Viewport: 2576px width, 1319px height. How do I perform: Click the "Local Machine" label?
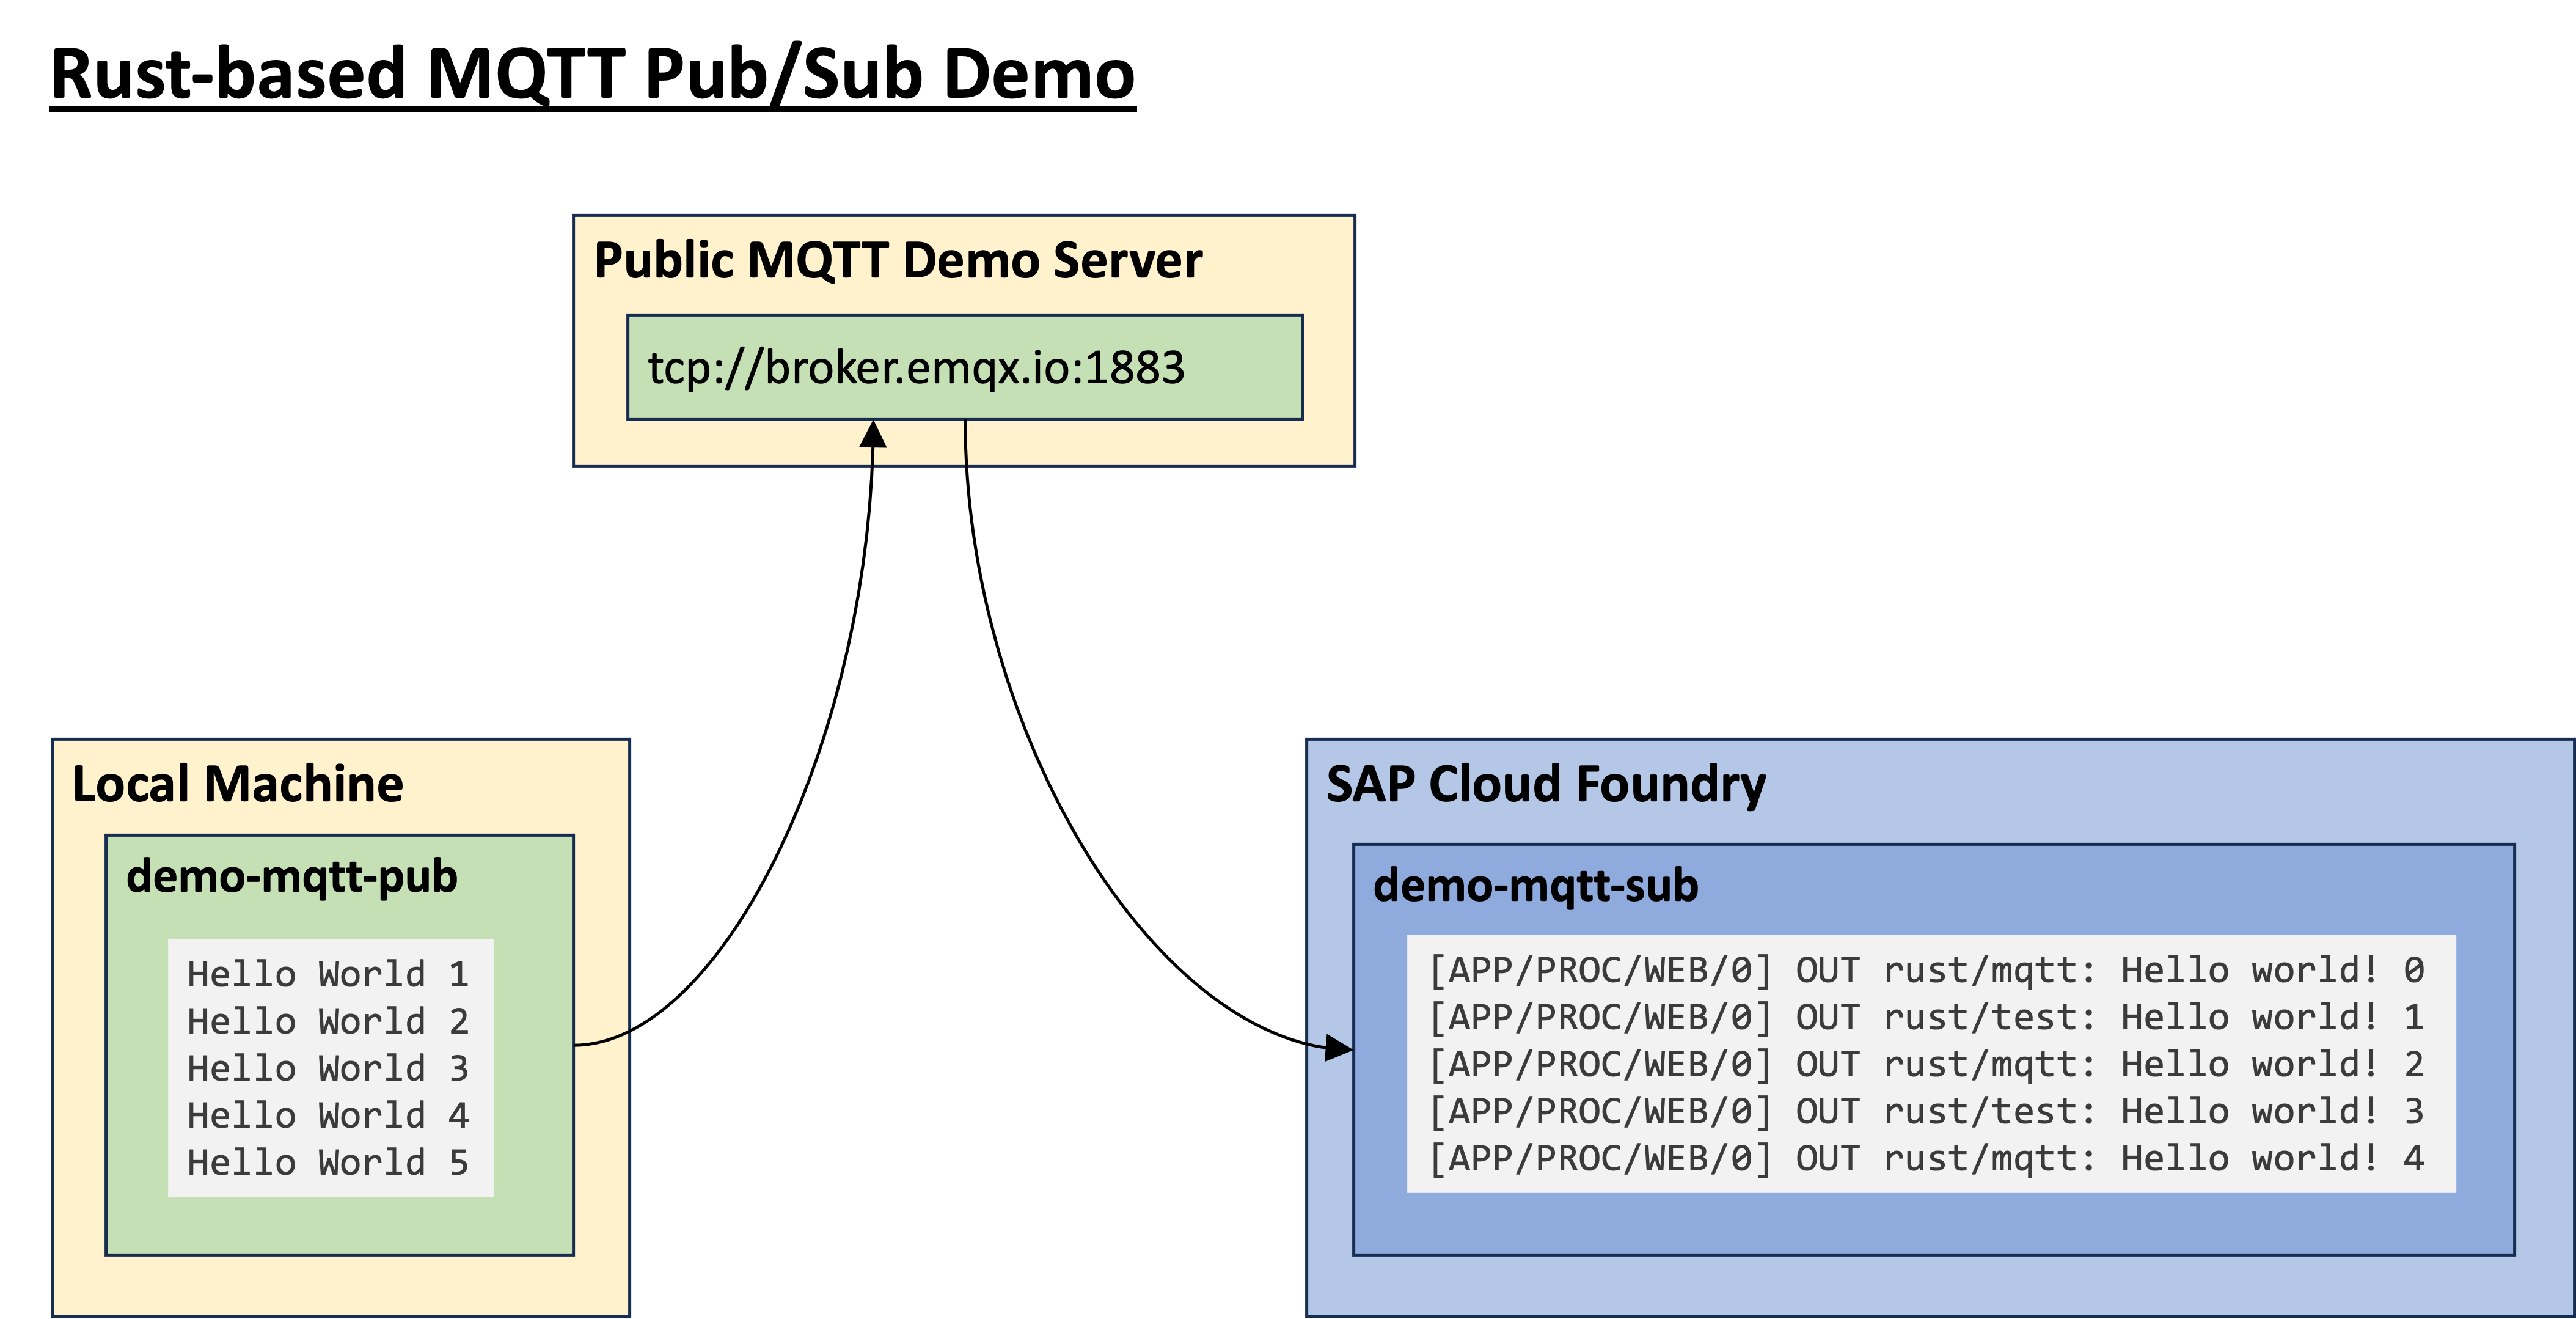[x=238, y=783]
